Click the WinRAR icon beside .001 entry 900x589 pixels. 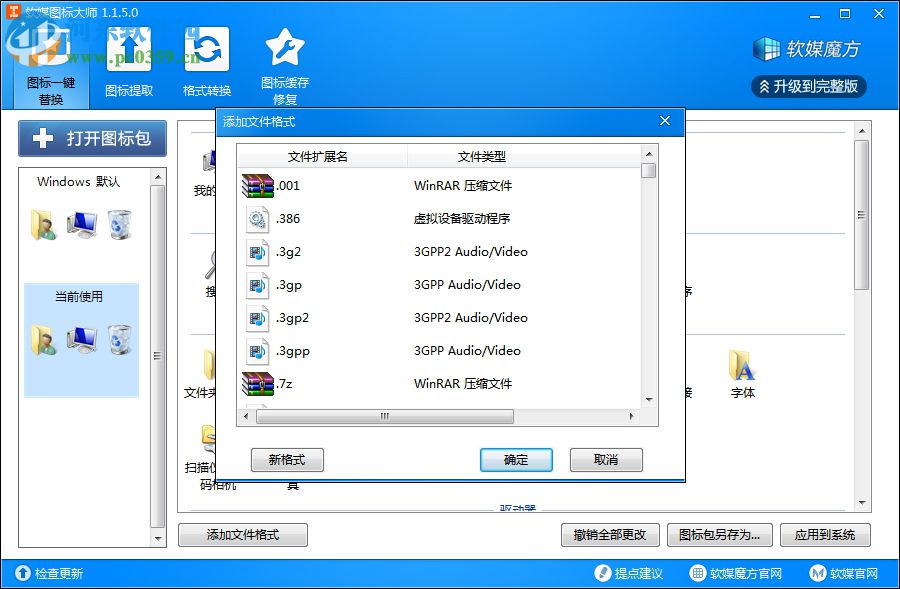point(258,185)
